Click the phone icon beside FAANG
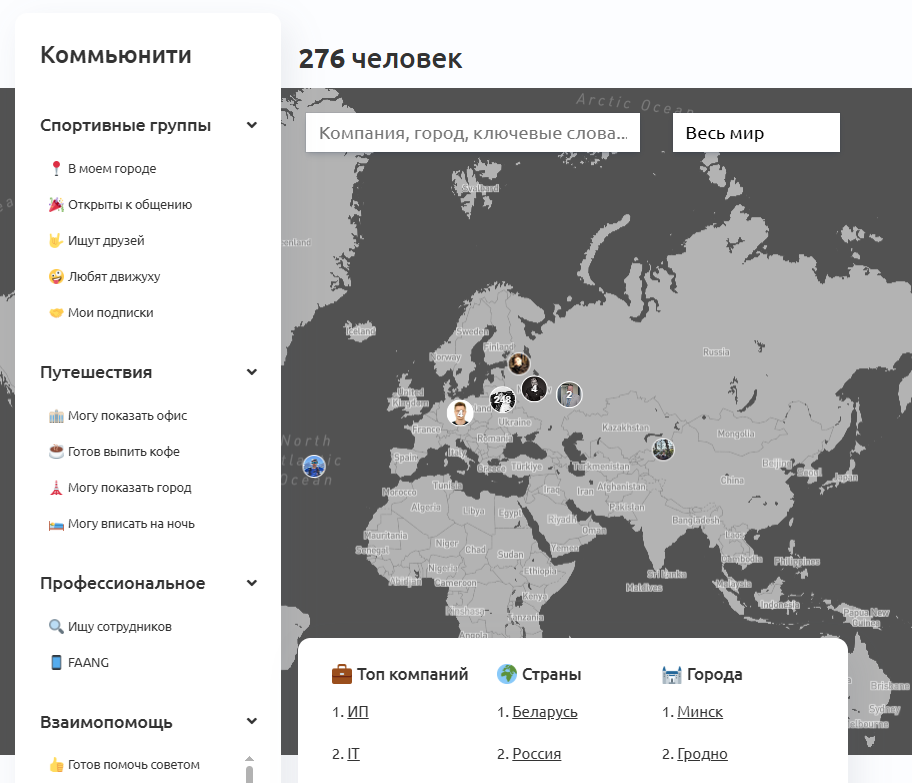This screenshot has width=912, height=783. pos(56,663)
